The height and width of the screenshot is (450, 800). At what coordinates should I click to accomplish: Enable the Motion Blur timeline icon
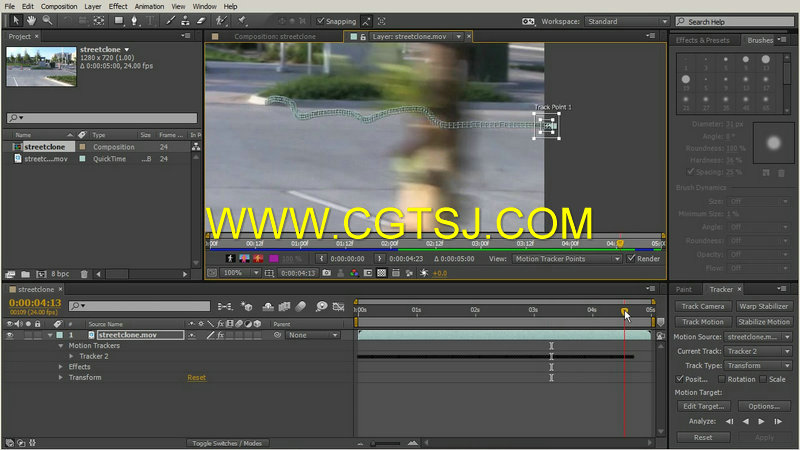tap(301, 306)
